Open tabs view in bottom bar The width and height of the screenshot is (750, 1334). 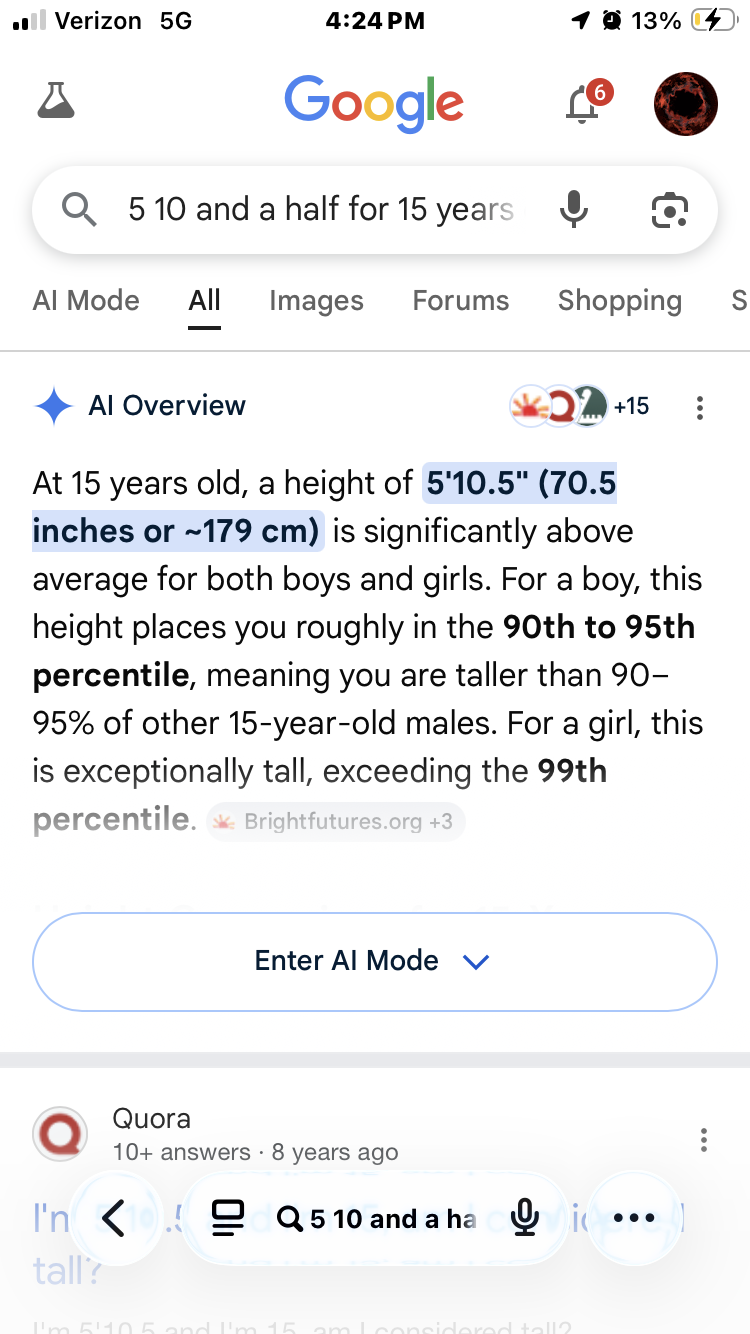tap(228, 1218)
